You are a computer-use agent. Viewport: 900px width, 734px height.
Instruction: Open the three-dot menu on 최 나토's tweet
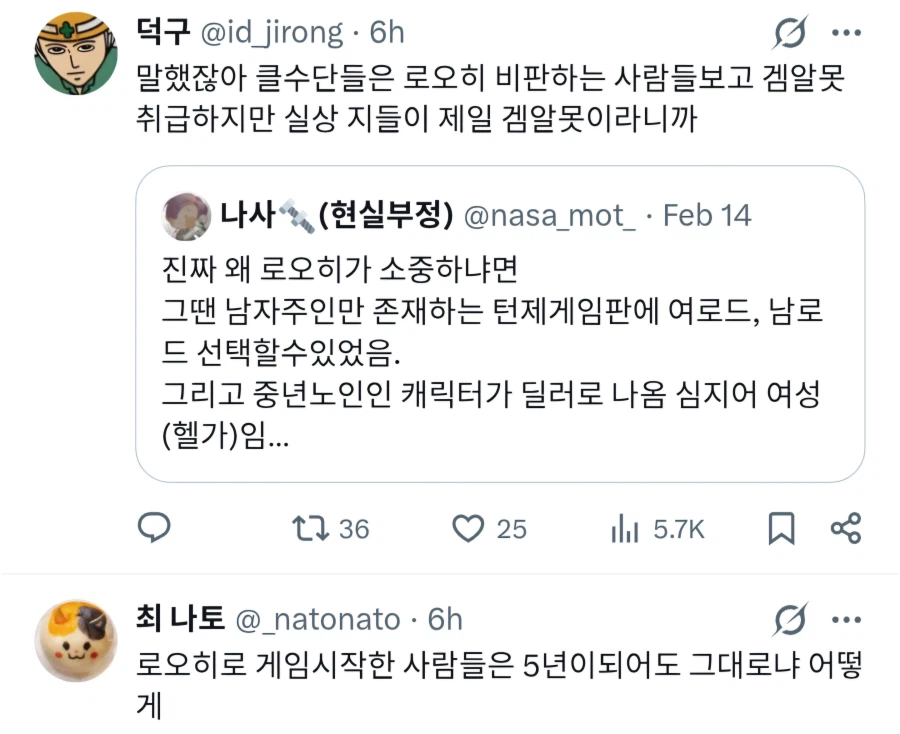[848, 621]
